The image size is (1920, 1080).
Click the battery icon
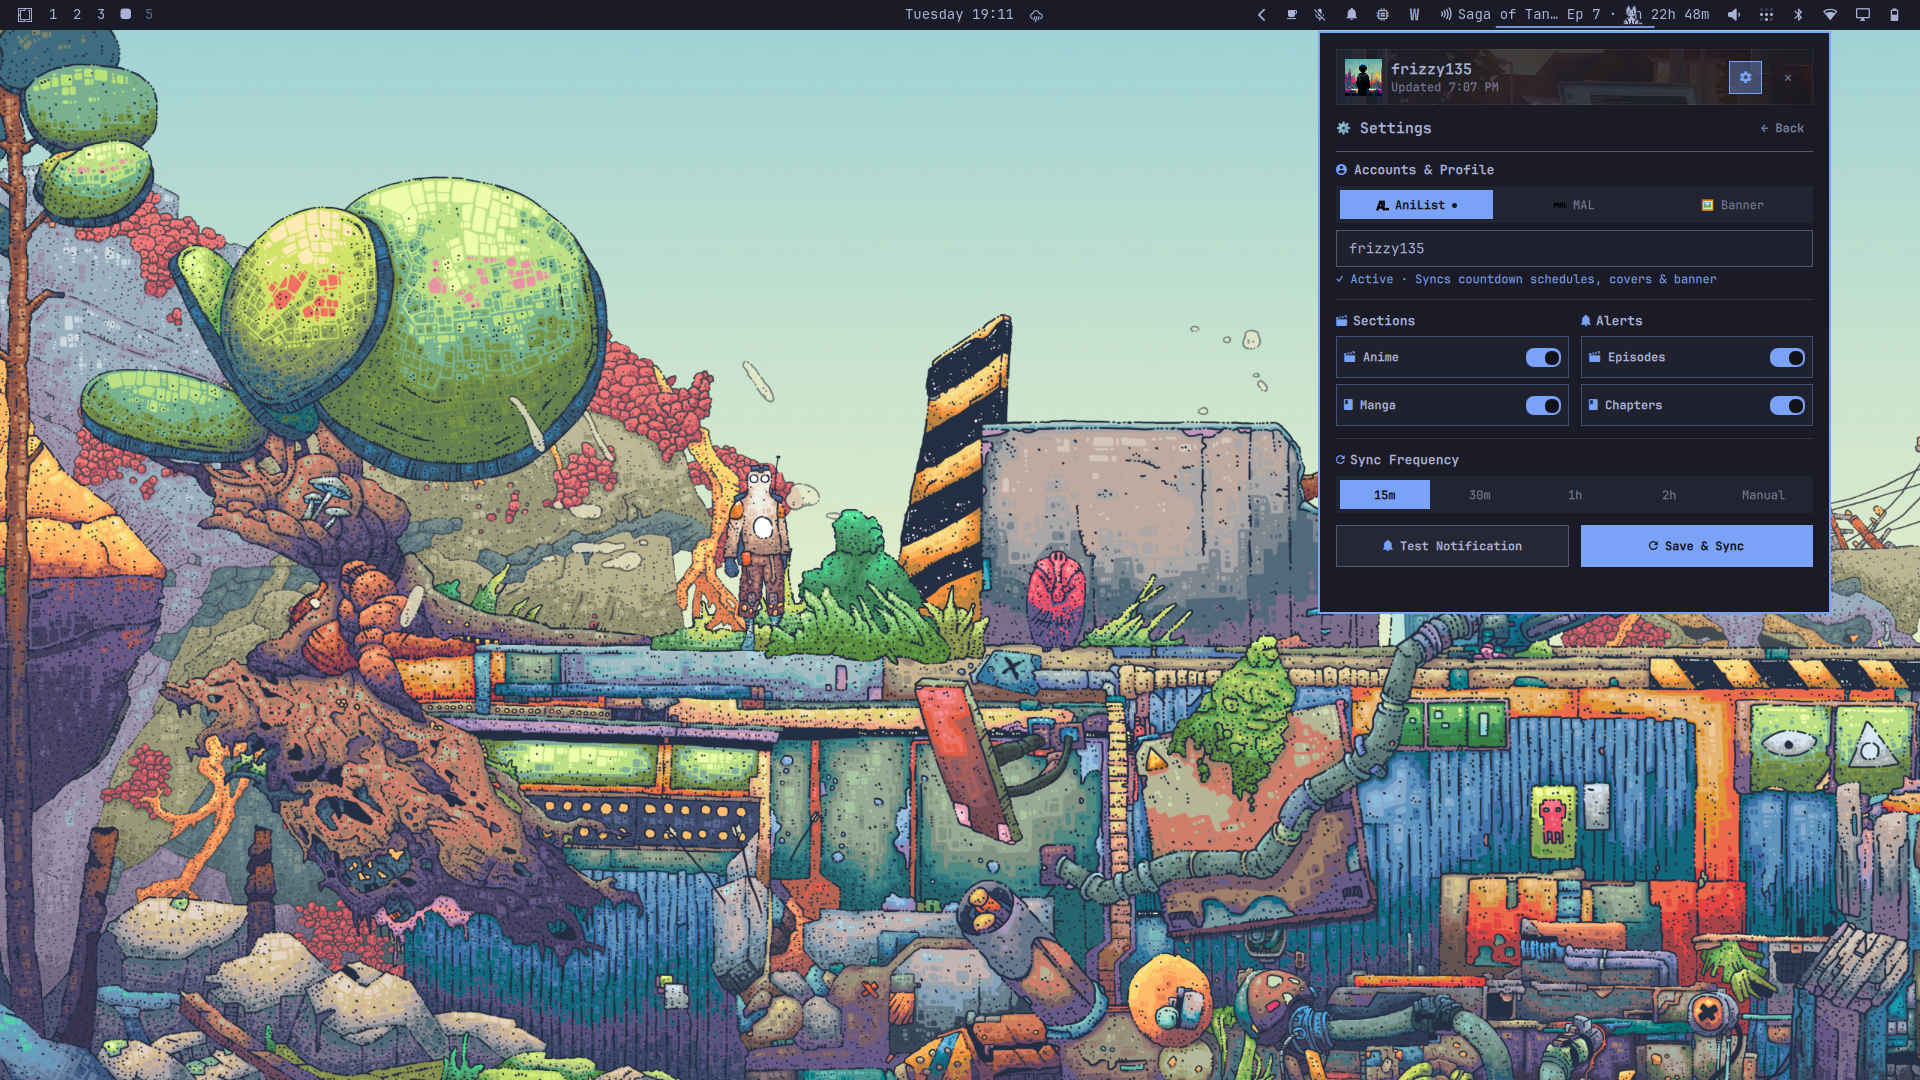pyautogui.click(x=1894, y=14)
